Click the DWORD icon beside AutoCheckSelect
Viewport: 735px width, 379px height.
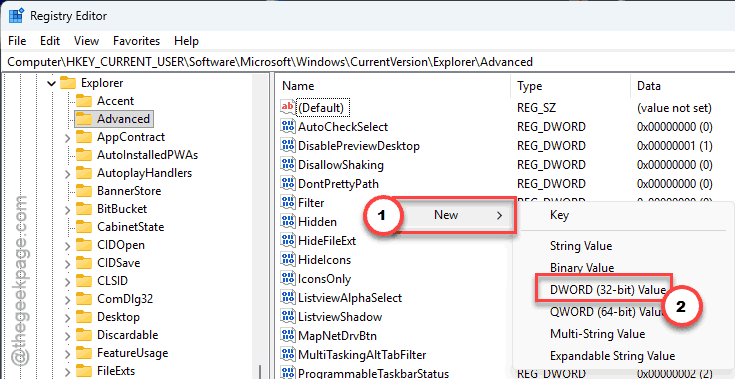coord(287,126)
